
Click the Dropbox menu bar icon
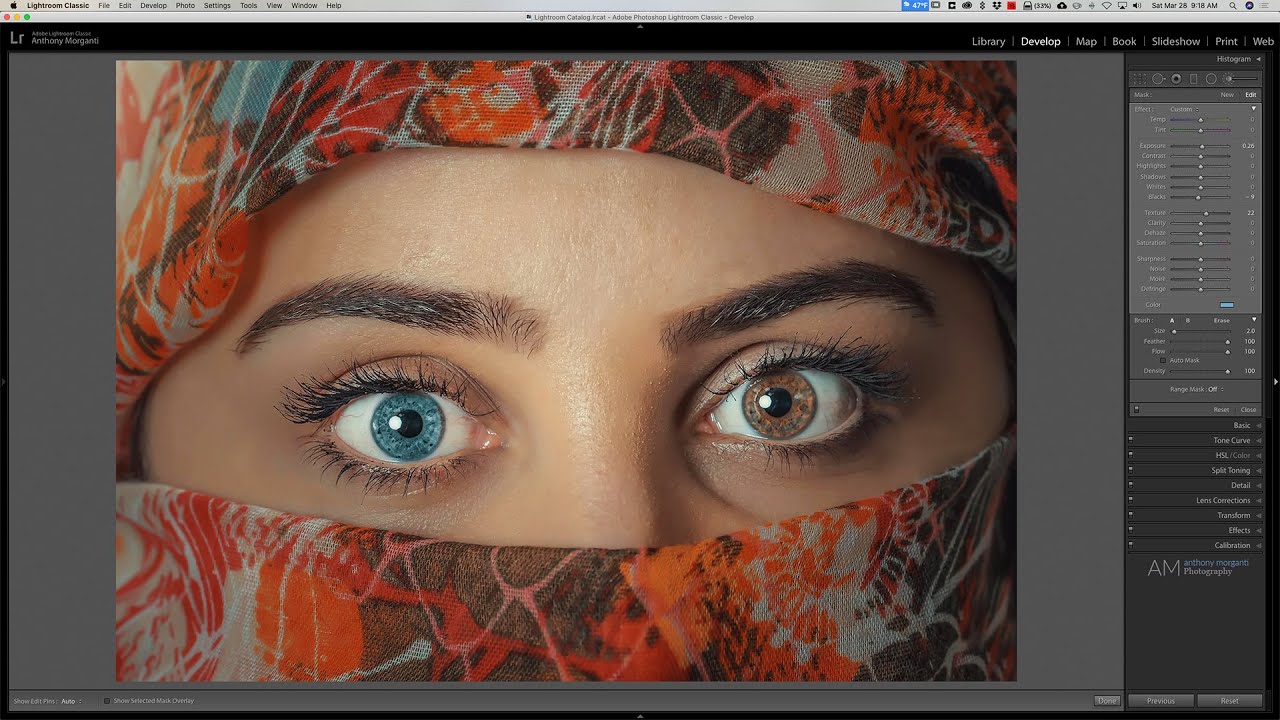coord(996,5)
